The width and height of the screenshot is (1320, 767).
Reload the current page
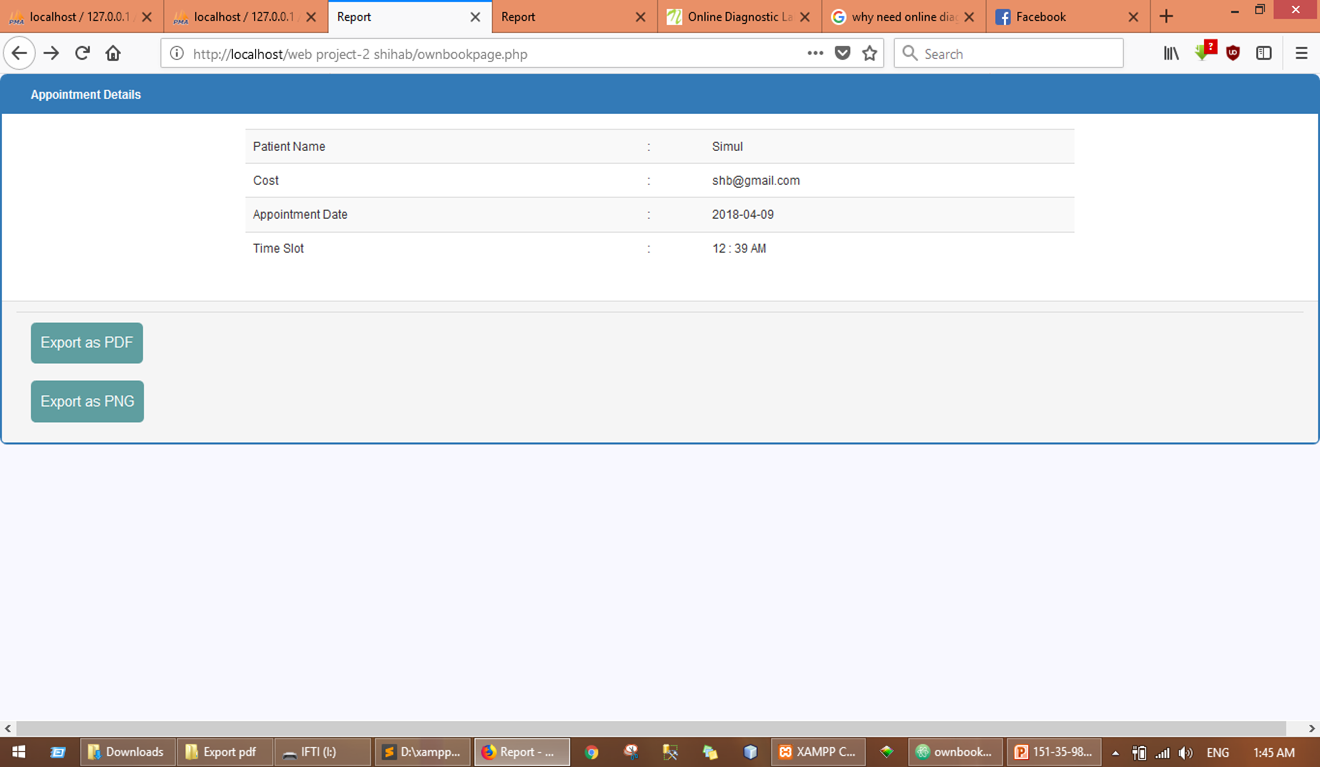82,52
